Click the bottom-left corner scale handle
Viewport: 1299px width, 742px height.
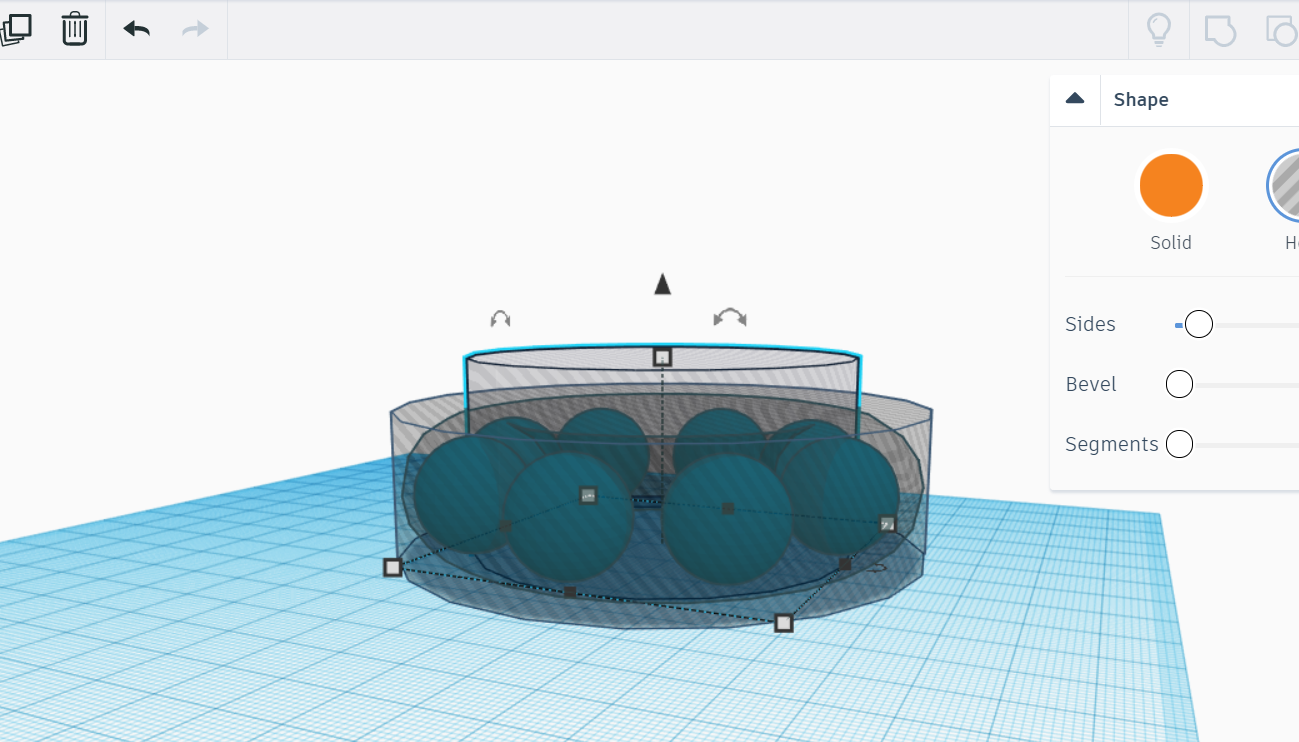tap(390, 567)
